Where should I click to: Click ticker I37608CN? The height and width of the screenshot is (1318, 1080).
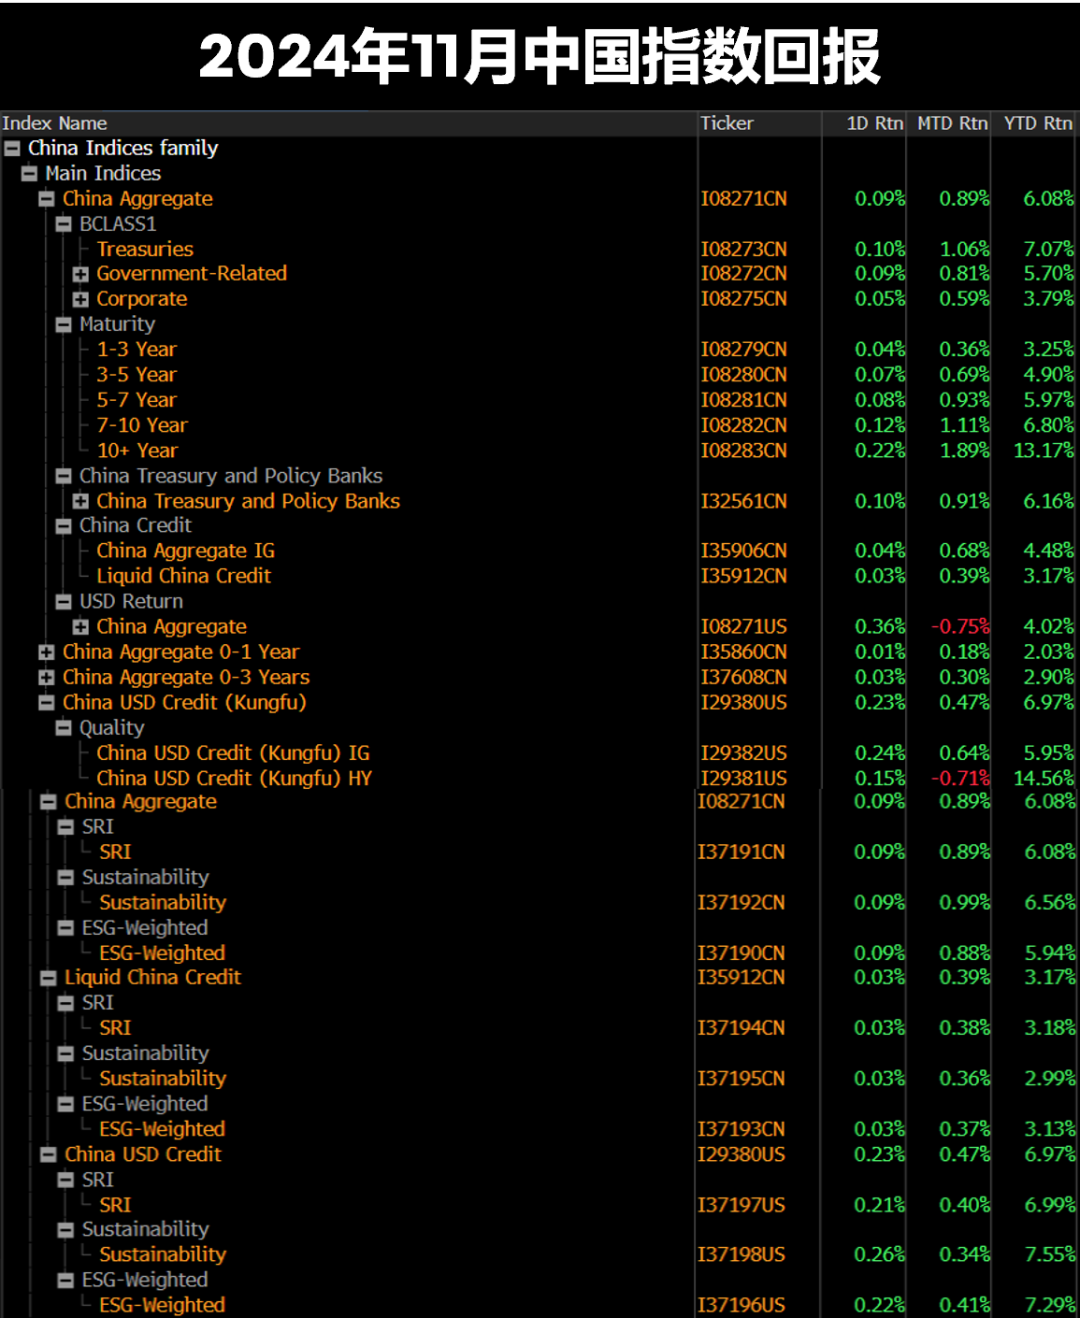point(743,677)
